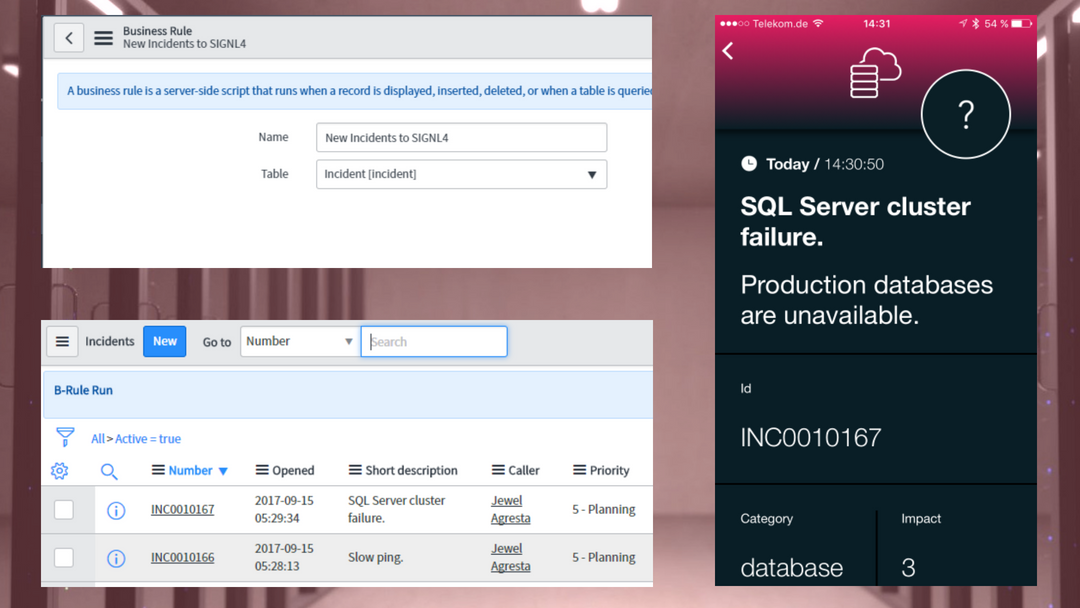This screenshot has width=1080, height=608.
Task: Click the 'New Incidents to SIGNL4' header subtitle
Action: [185, 44]
